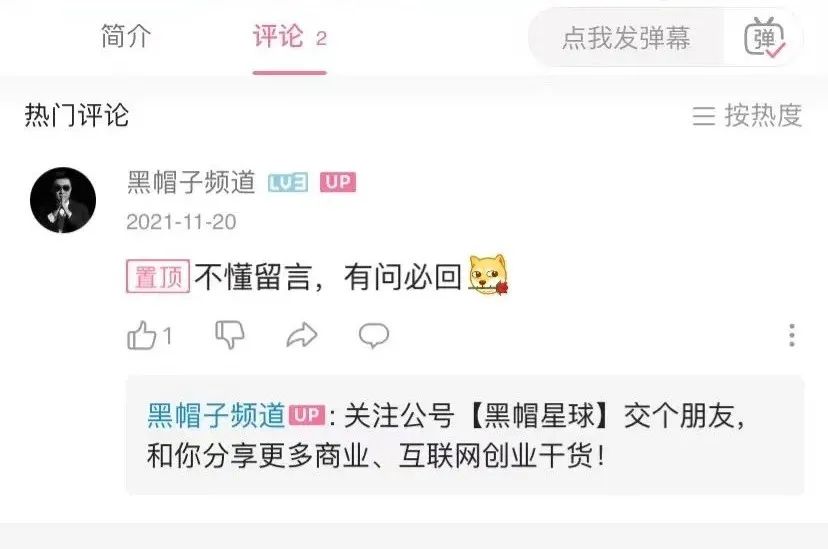Tap the pink UP badge beside username

point(338,182)
